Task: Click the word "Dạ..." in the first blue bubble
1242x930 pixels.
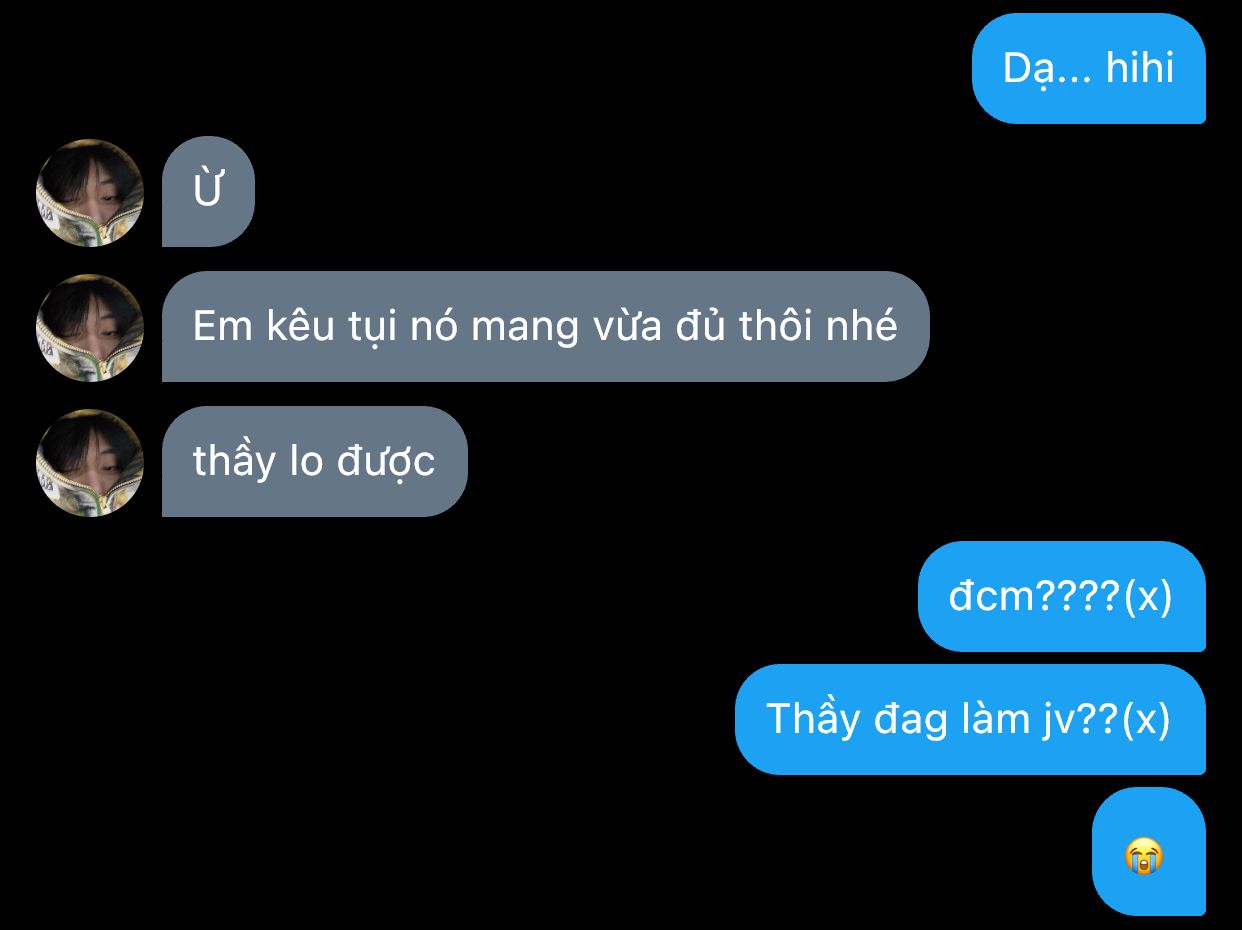Action: coord(1047,69)
